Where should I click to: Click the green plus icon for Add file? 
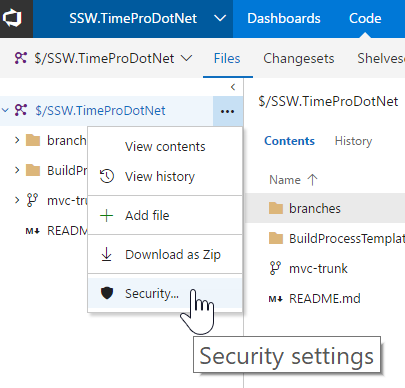(107, 216)
